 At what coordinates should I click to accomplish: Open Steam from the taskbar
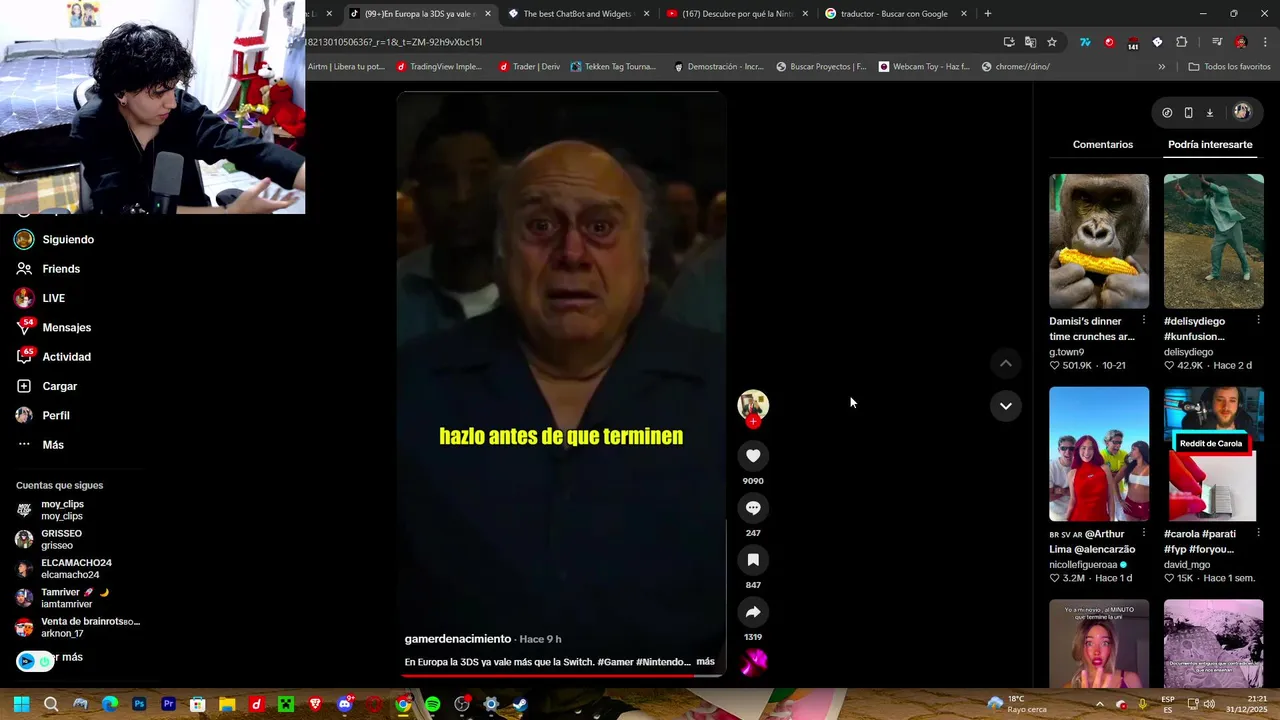520,704
